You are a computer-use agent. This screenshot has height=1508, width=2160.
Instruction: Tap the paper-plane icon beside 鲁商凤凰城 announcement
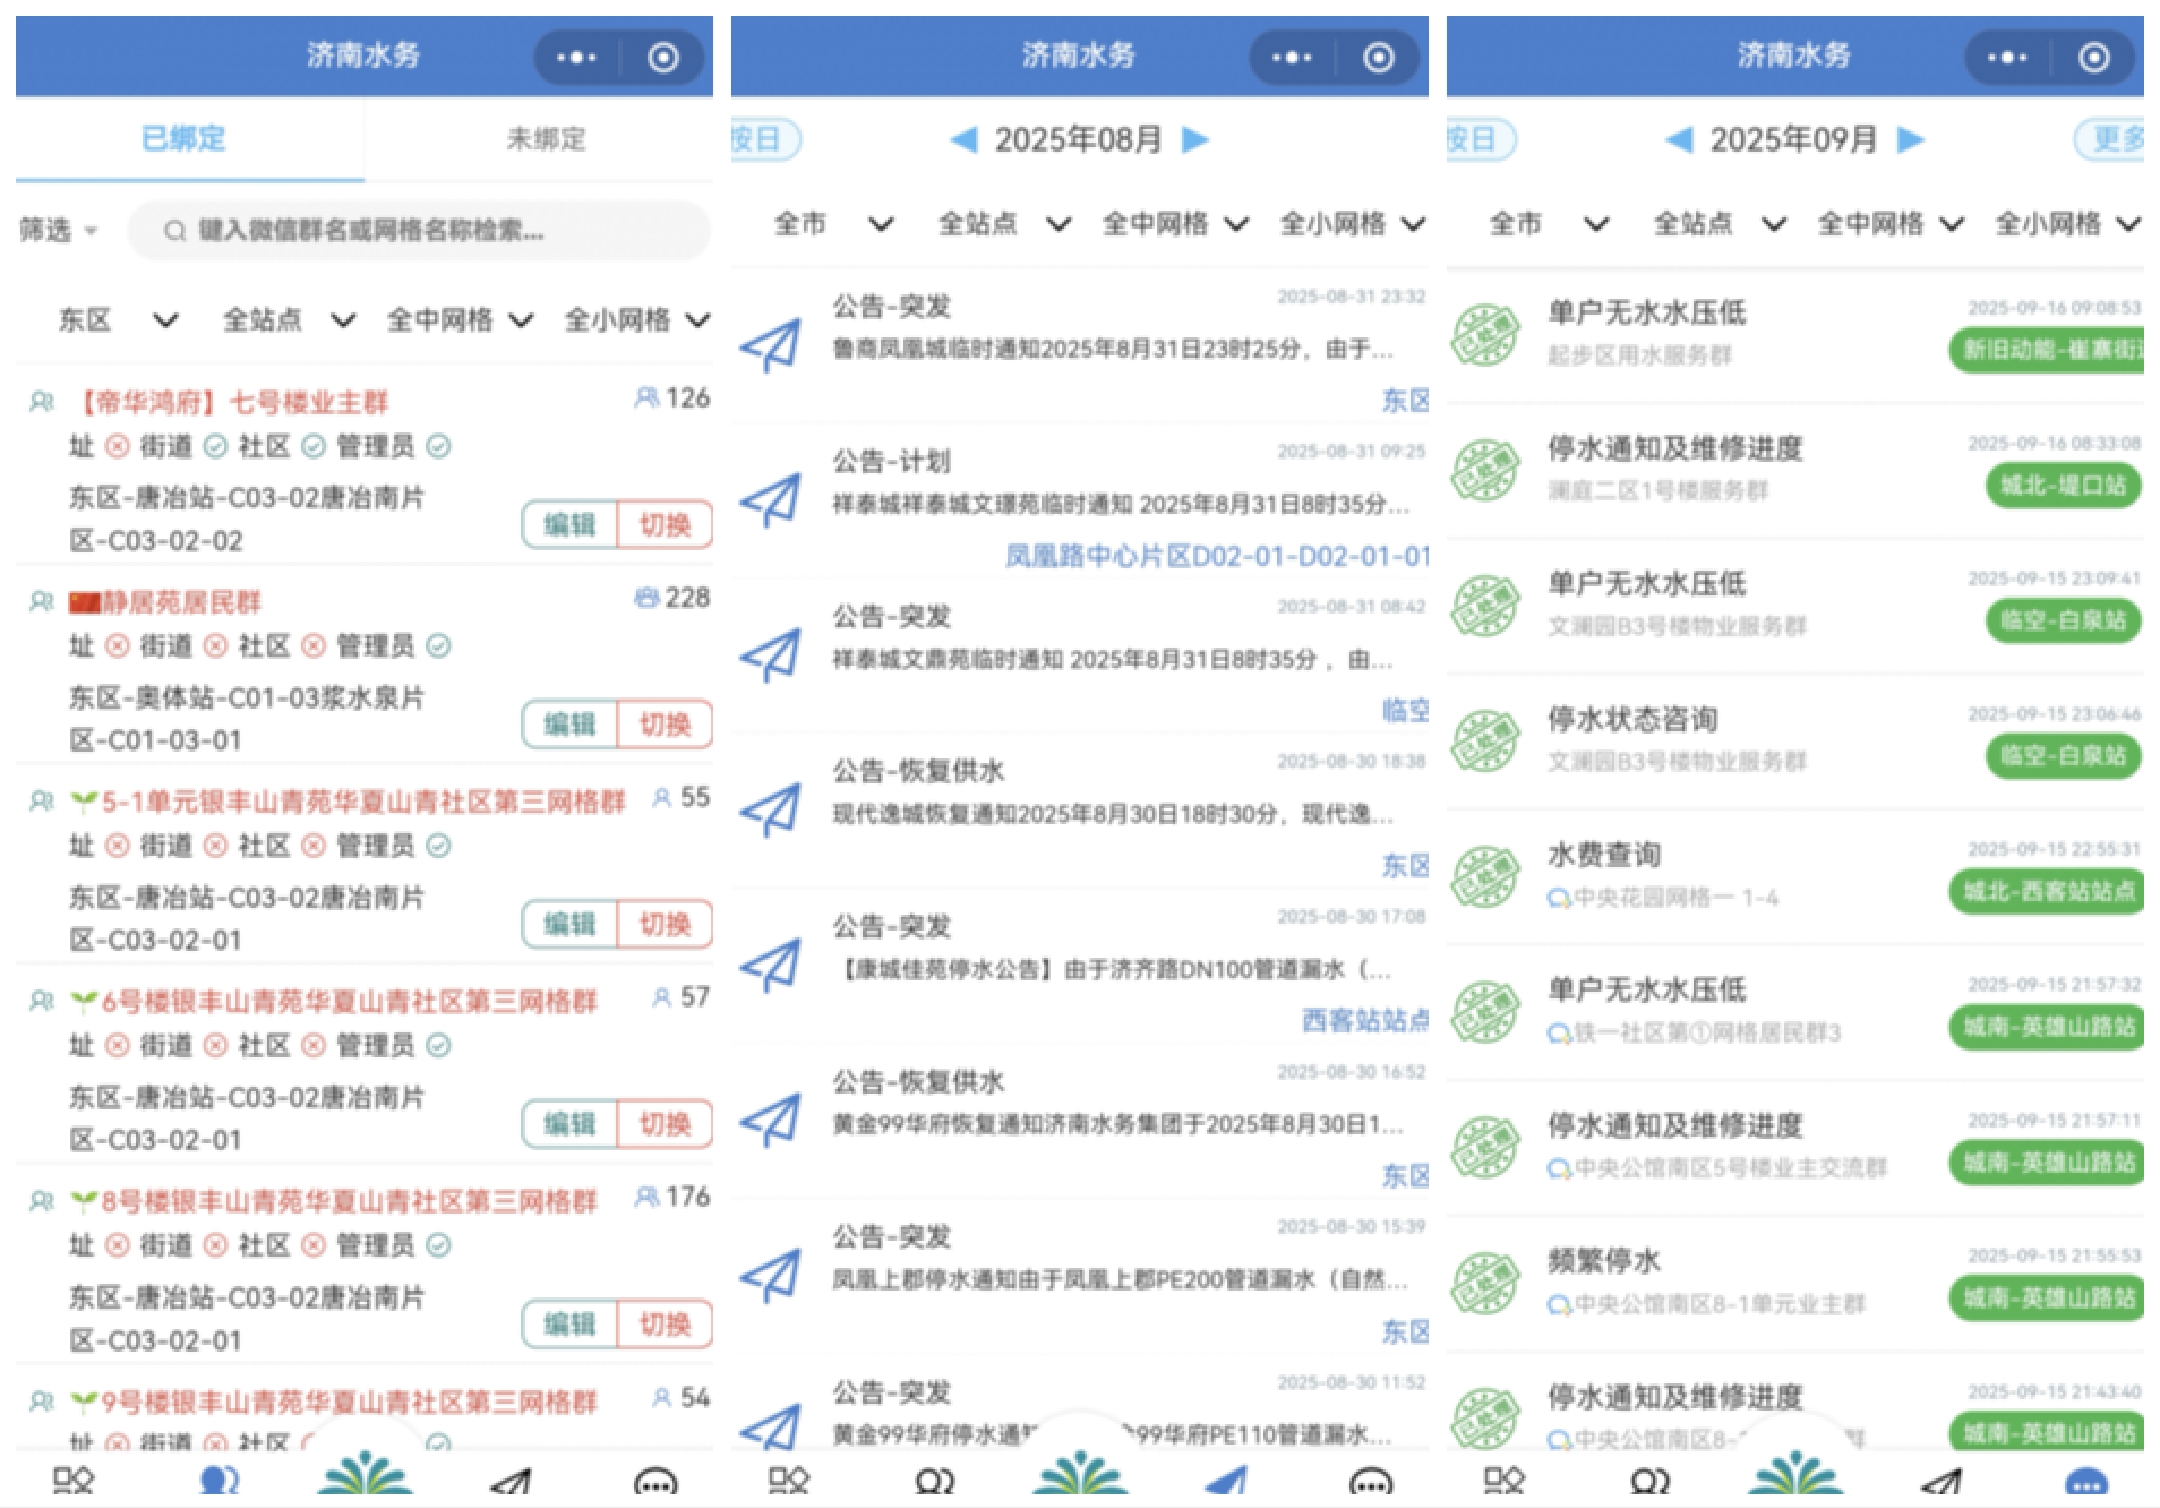770,345
